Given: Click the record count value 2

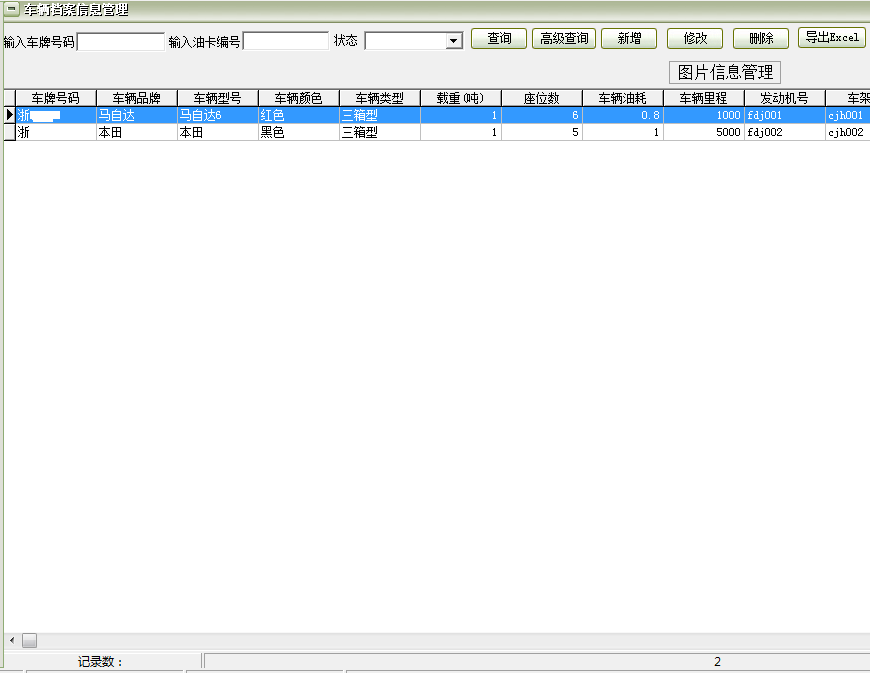Looking at the screenshot, I should click(717, 661).
